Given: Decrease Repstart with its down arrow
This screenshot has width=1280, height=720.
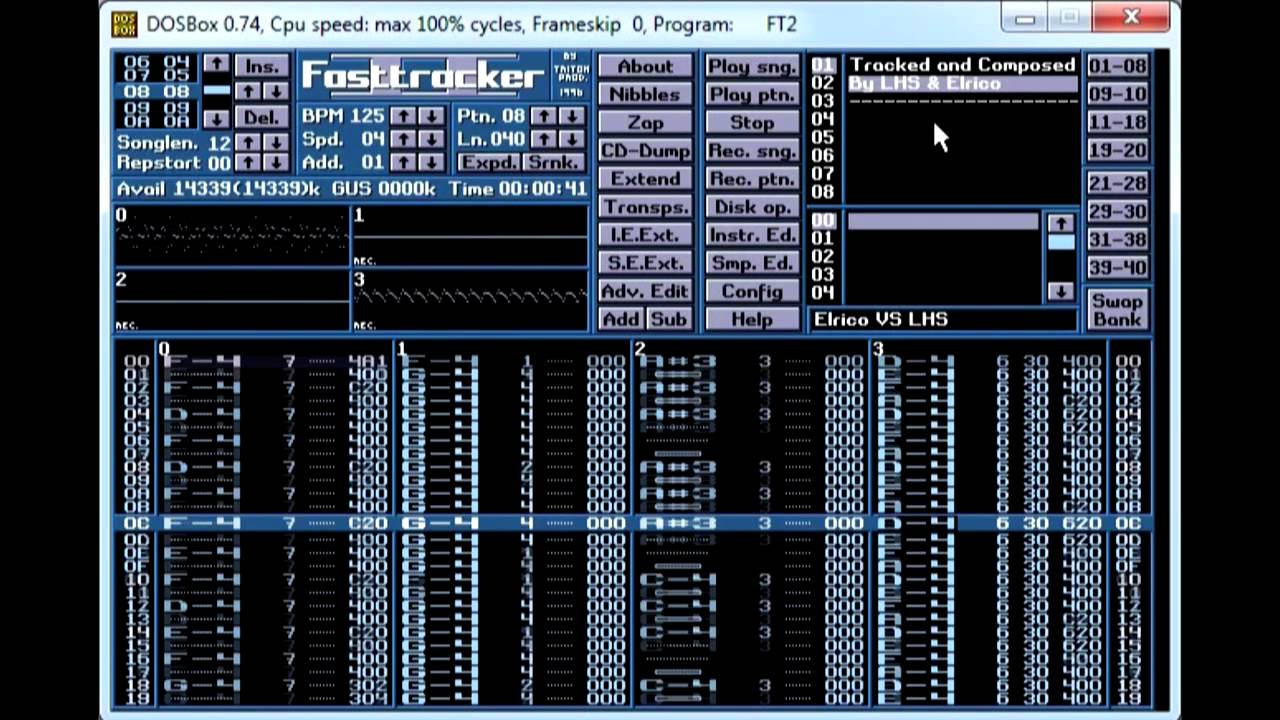Looking at the screenshot, I should 276,163.
